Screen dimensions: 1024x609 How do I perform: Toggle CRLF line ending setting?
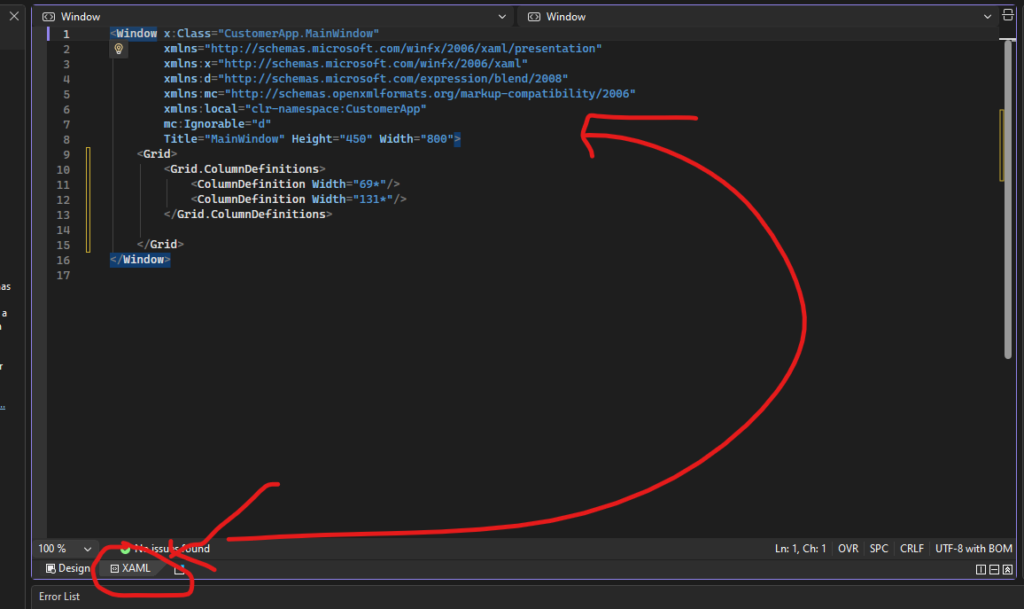point(911,548)
